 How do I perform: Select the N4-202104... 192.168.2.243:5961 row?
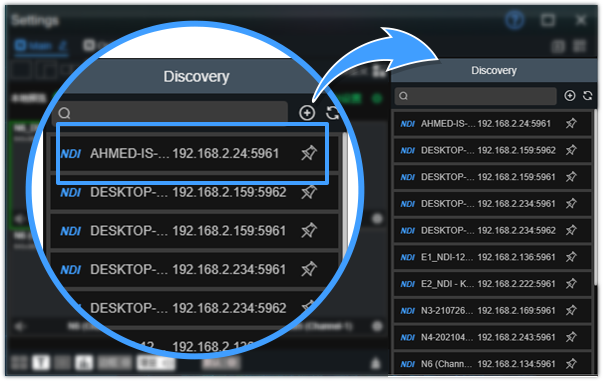pos(492,337)
